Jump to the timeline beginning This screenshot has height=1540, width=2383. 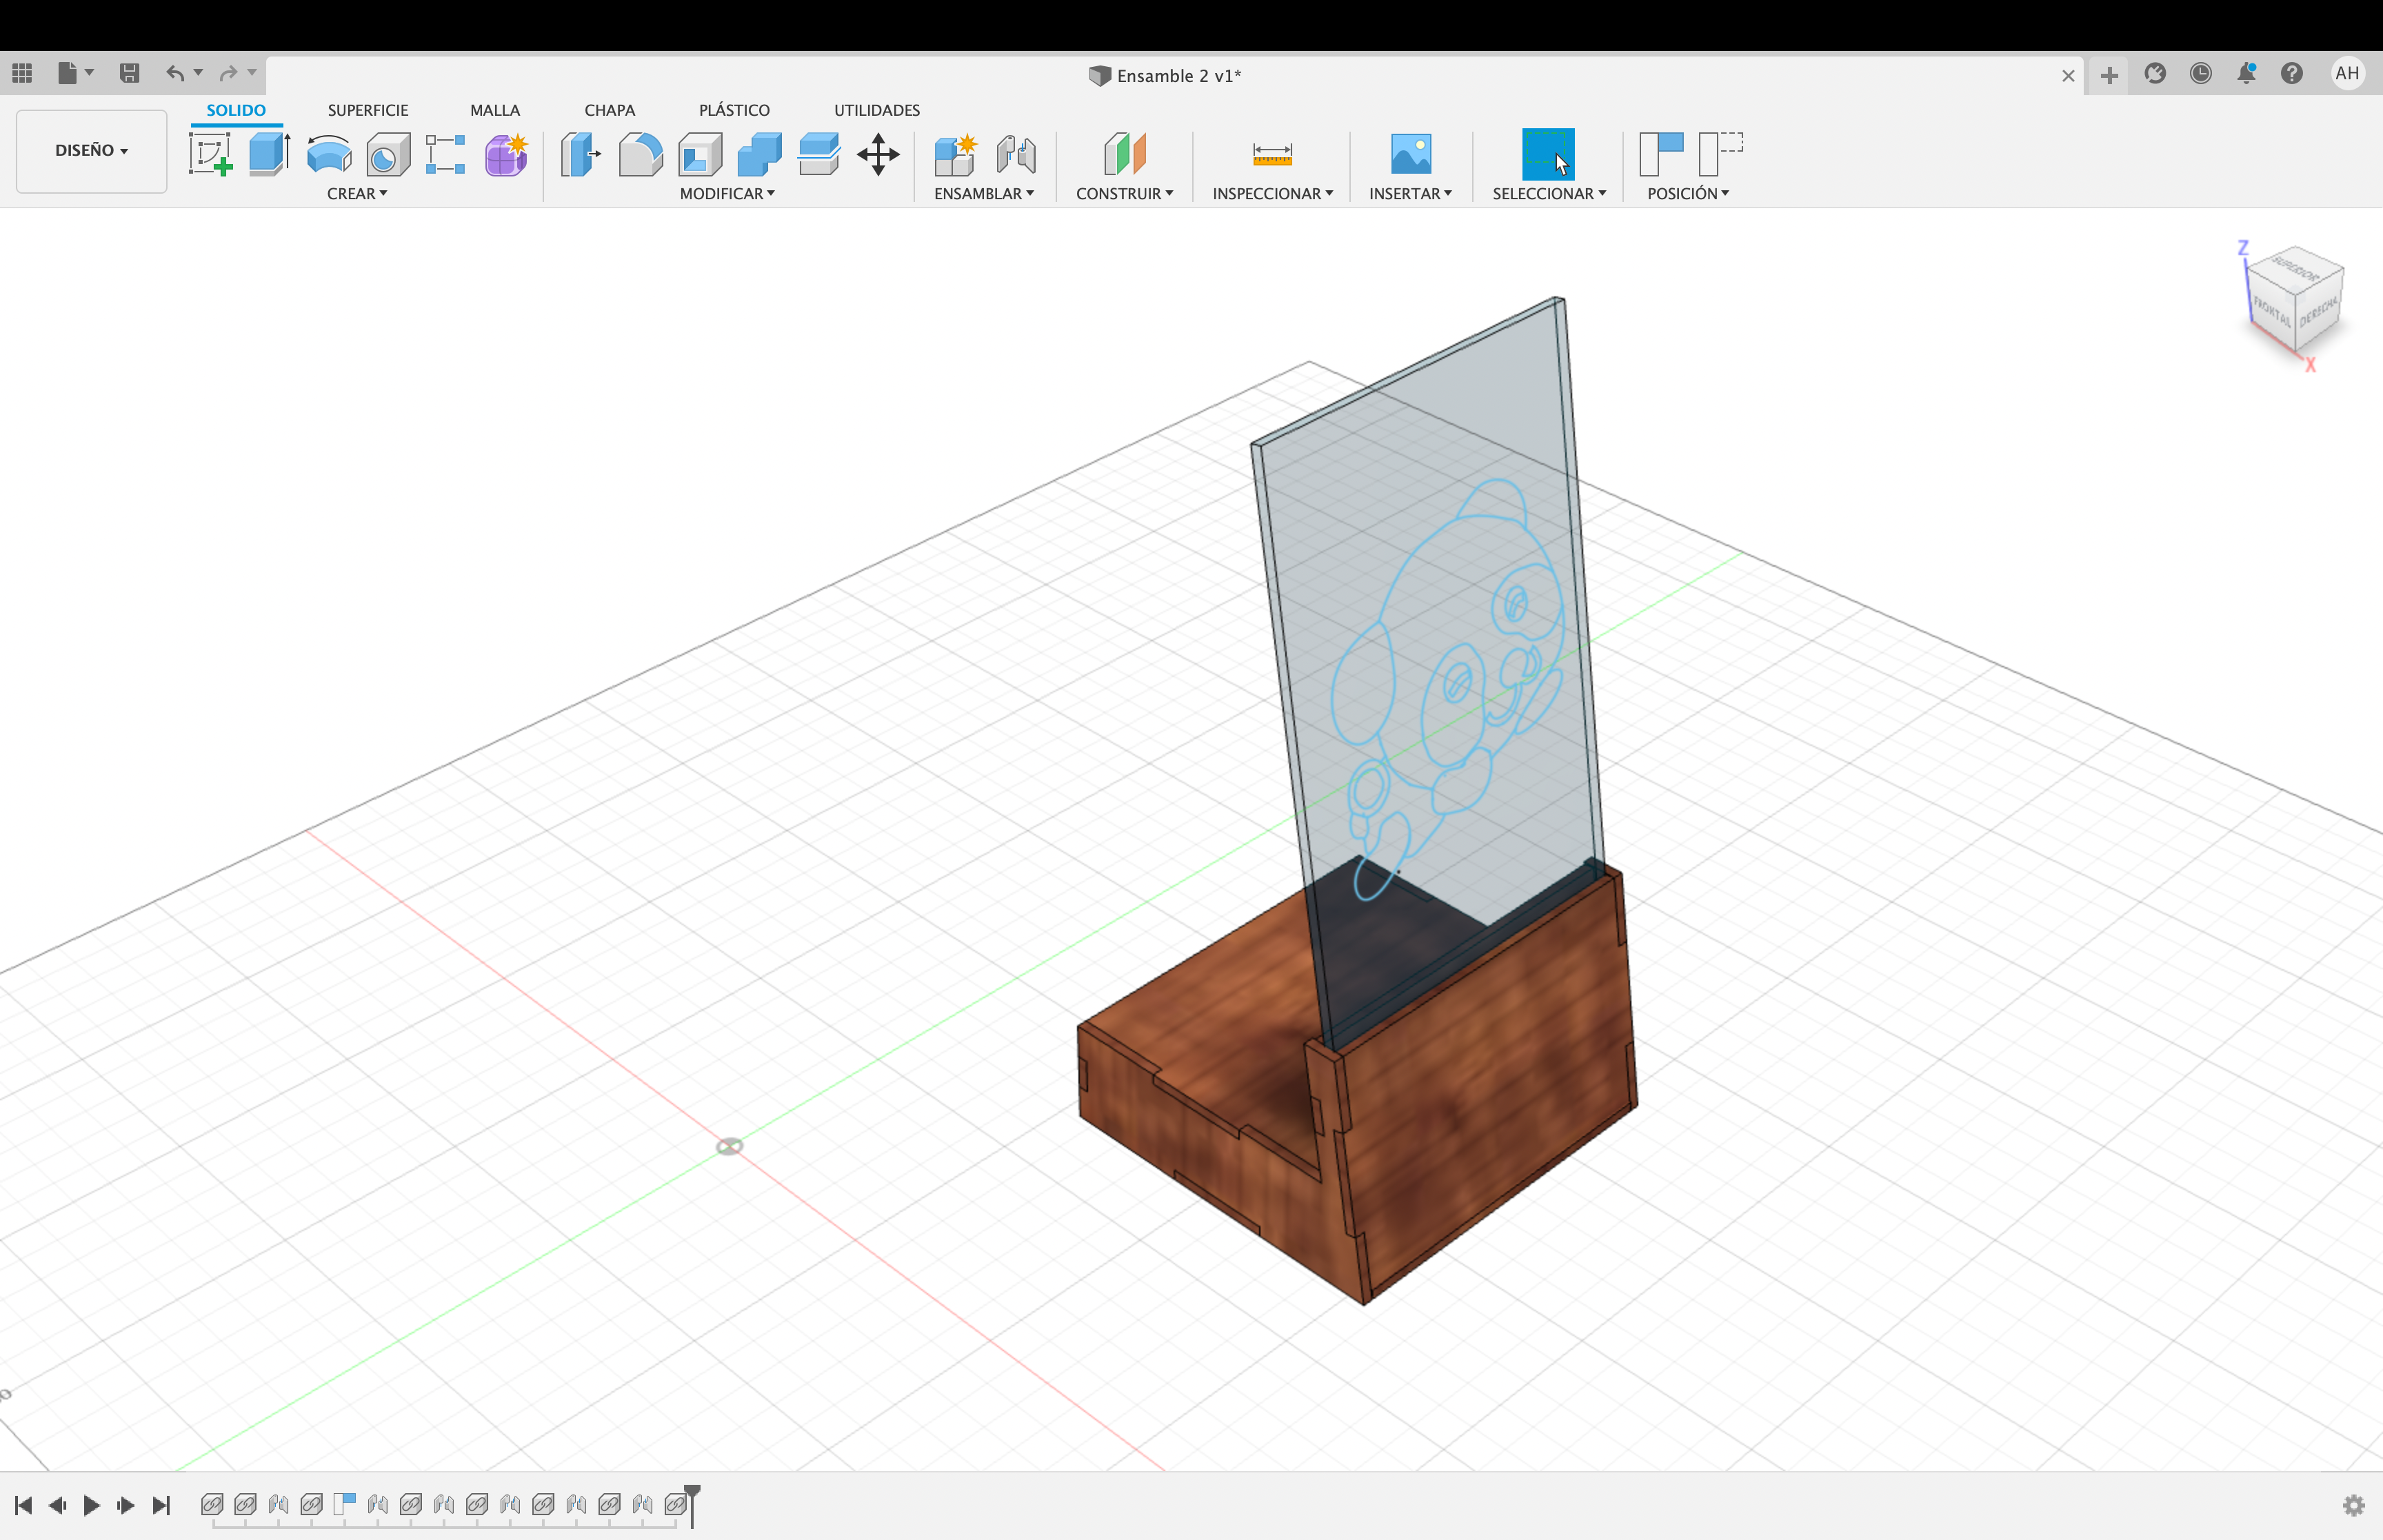[23, 1505]
